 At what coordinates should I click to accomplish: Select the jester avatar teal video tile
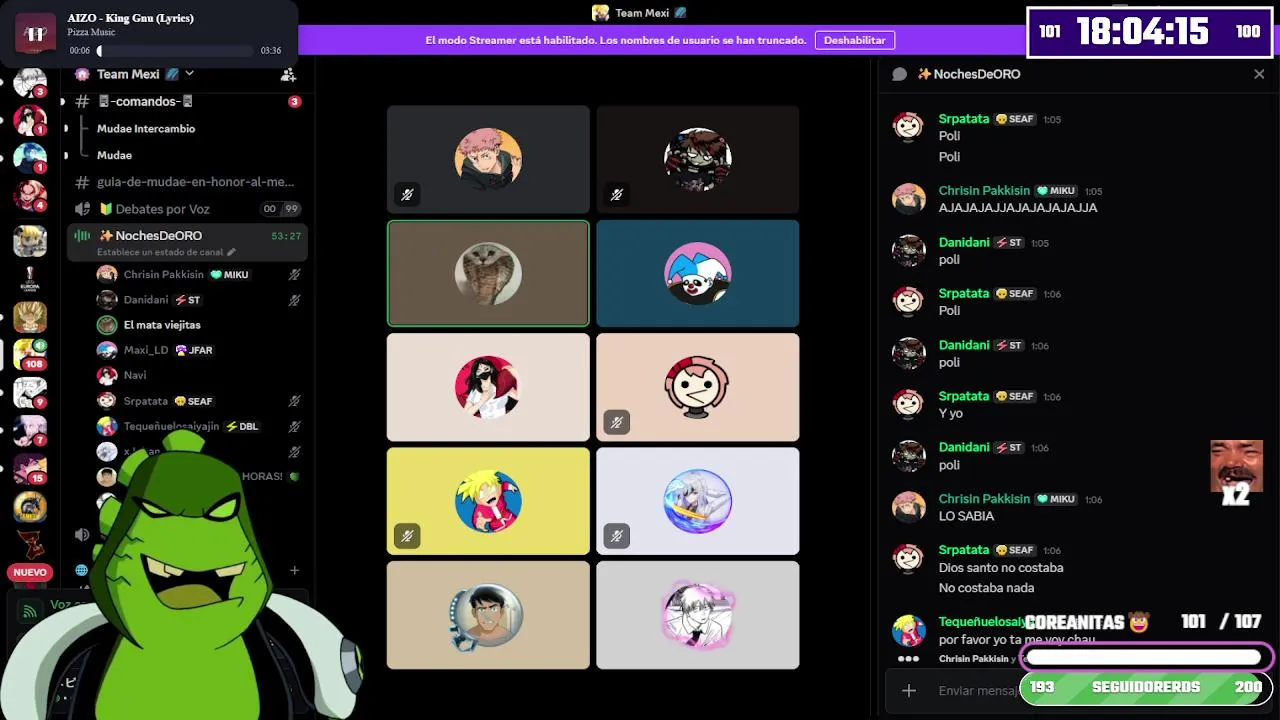(698, 273)
